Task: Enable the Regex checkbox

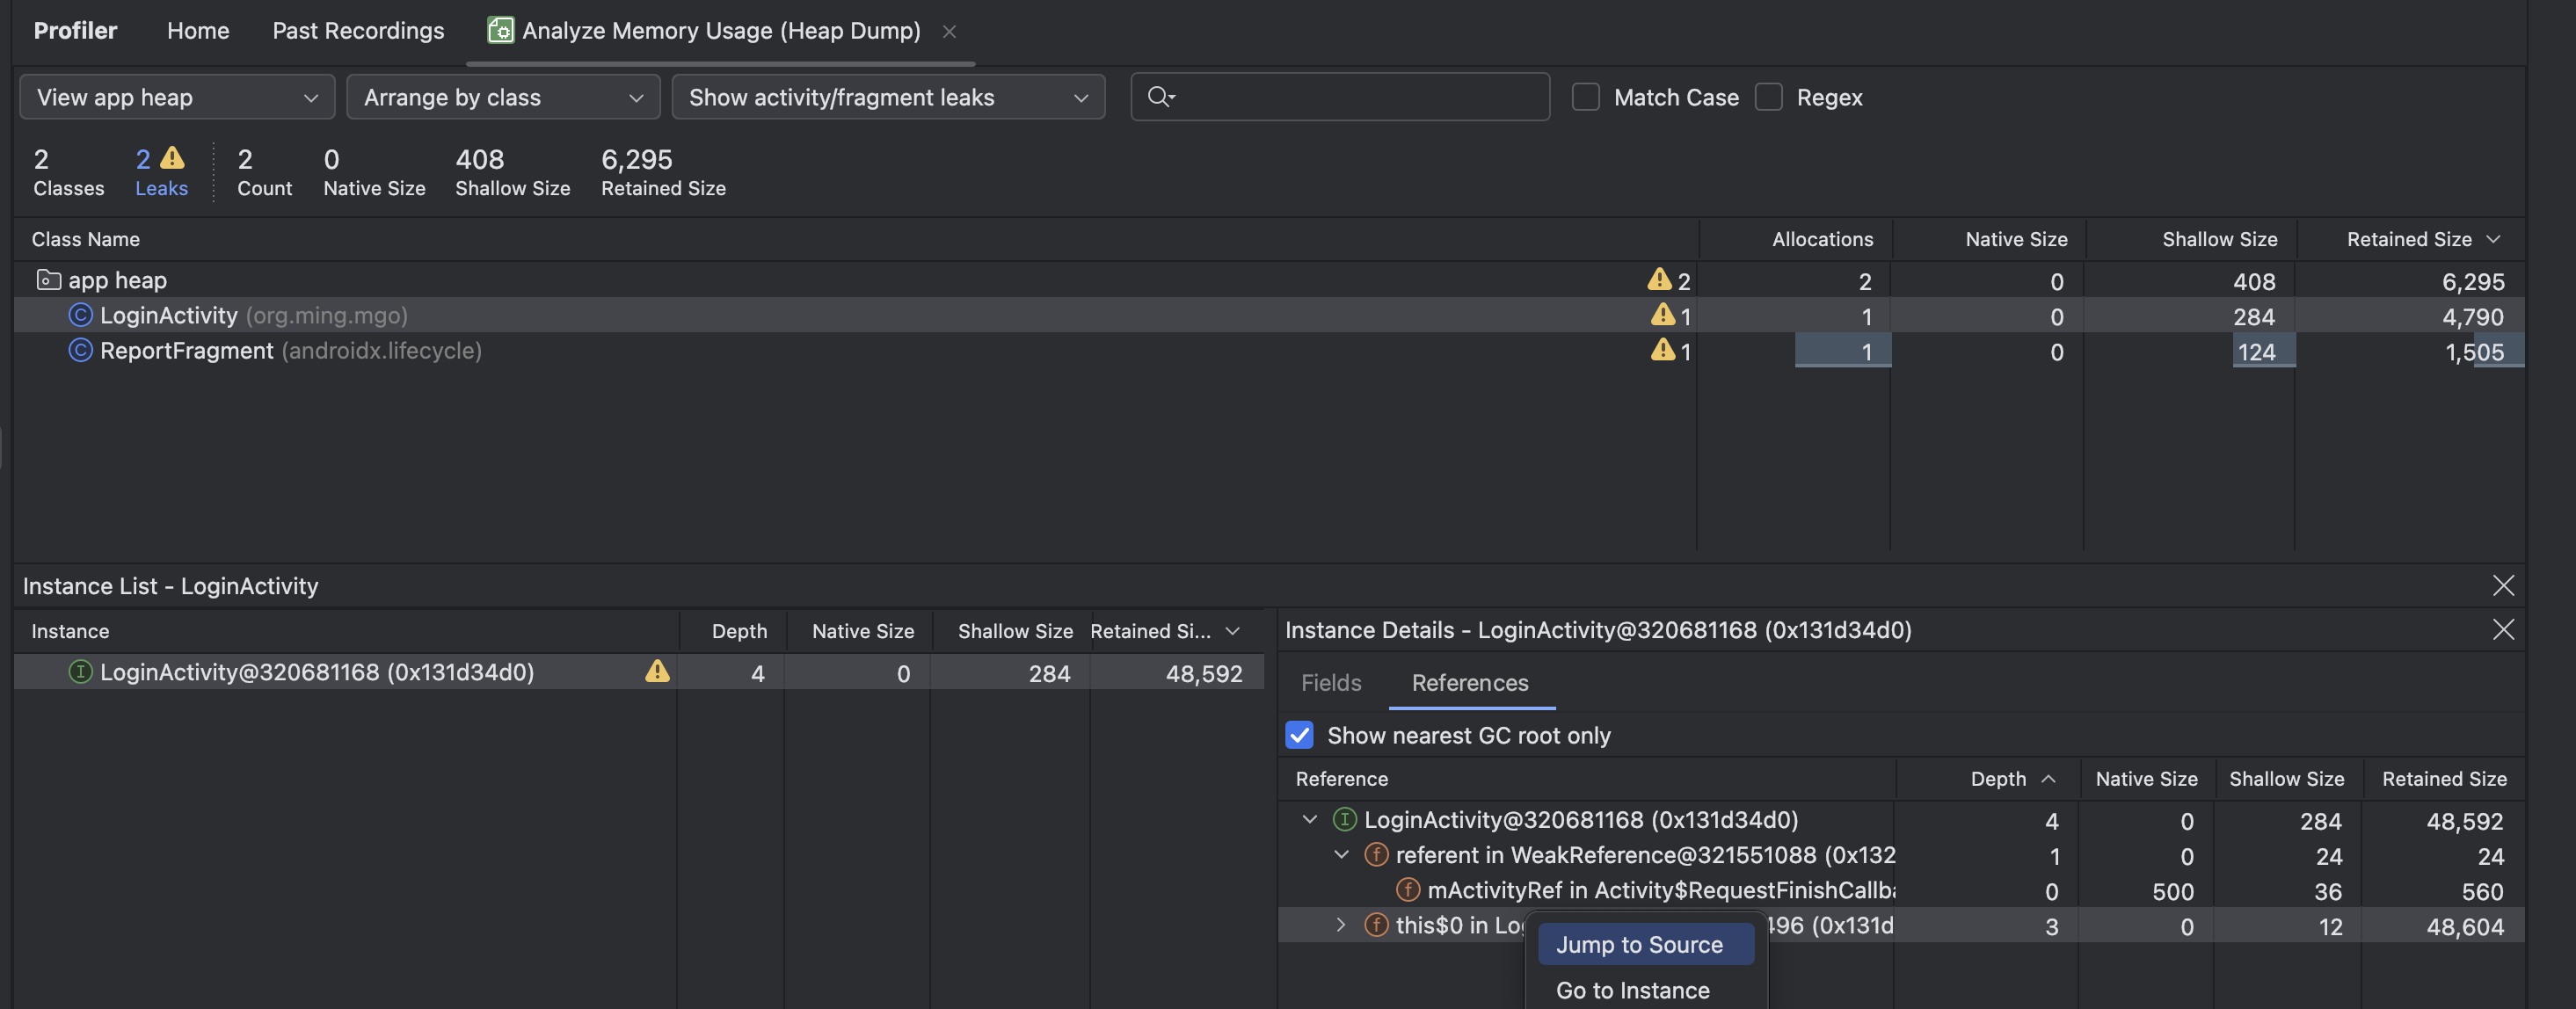Action: click(1769, 97)
